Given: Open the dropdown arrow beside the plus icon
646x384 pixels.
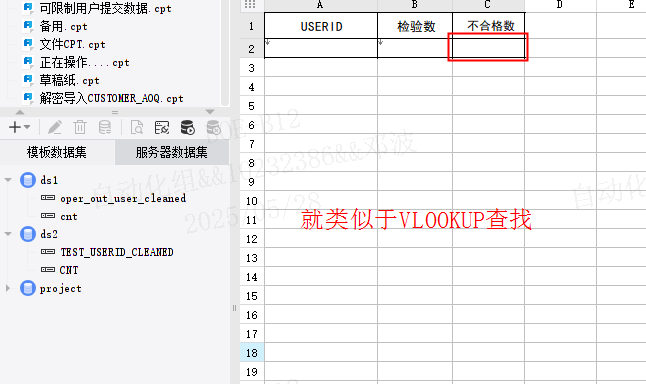Looking at the screenshot, I should (x=27, y=127).
